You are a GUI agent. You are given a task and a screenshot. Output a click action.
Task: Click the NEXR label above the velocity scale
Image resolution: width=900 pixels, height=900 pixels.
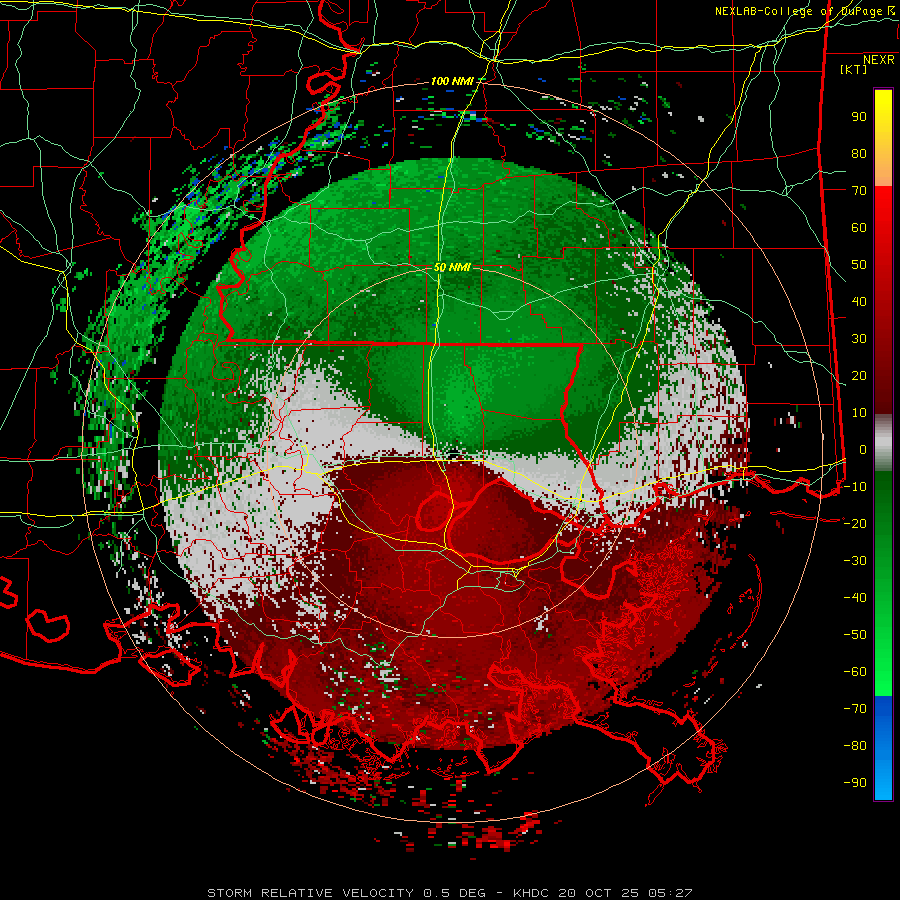tap(878, 60)
